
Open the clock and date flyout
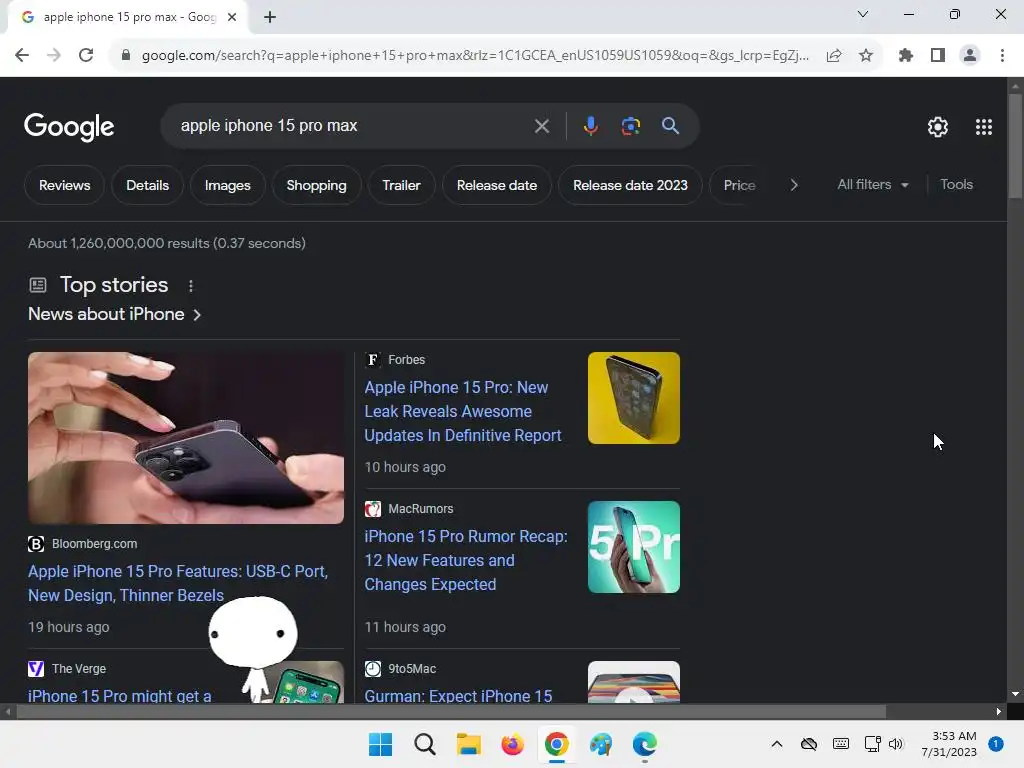click(949, 744)
